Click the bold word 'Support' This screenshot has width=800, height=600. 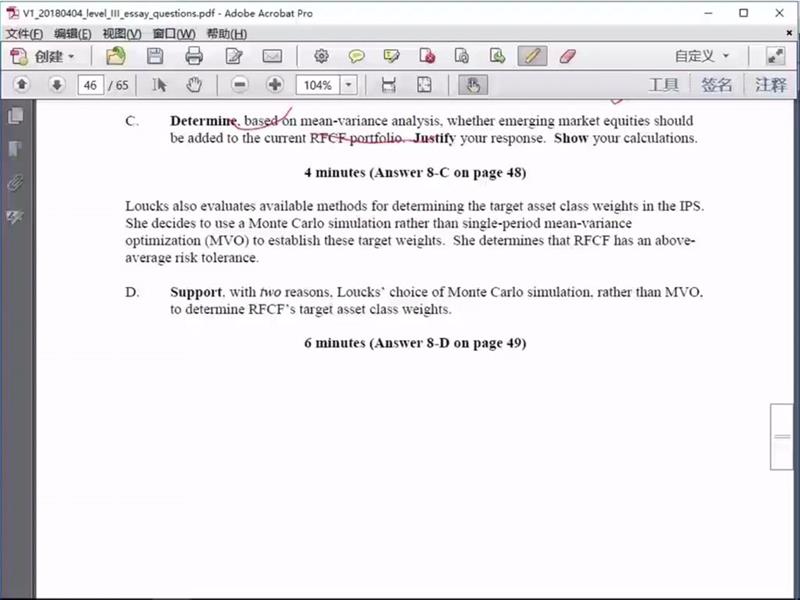coord(196,292)
